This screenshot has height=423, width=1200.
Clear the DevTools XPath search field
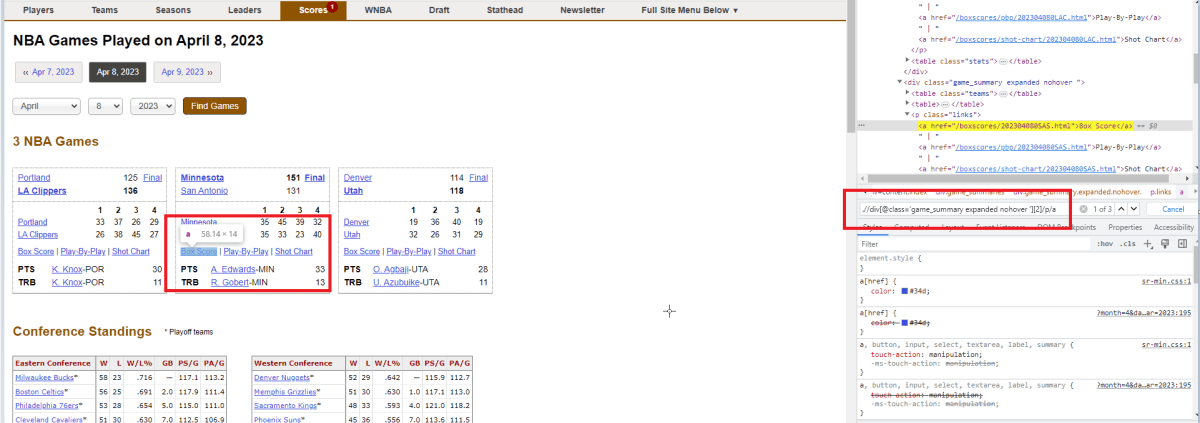tap(1083, 209)
